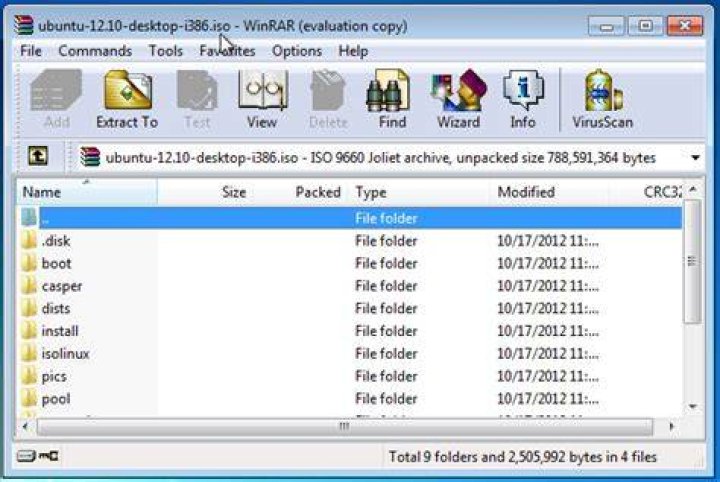
Task: Click horizontal scrollbar left arrow
Action: [x=25, y=427]
